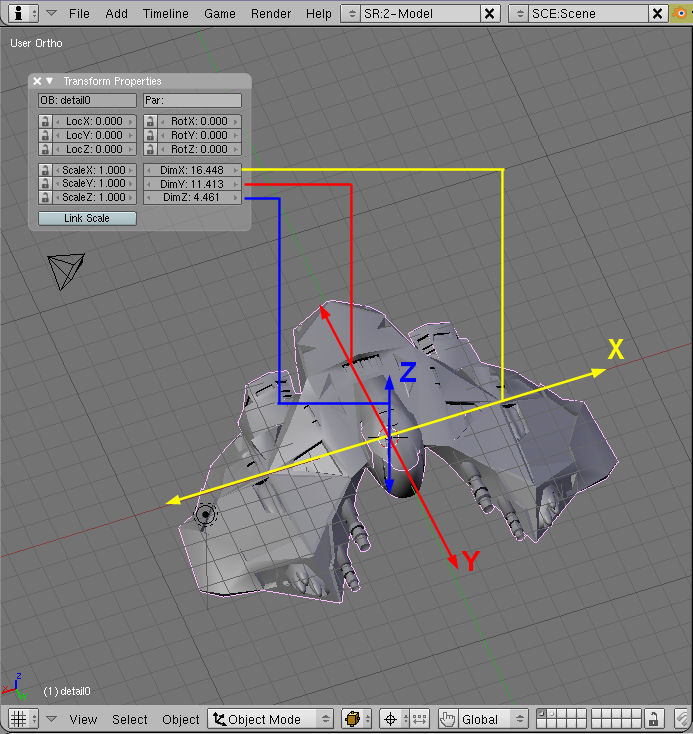The width and height of the screenshot is (693, 734).
Task: Open the Object Mode dropdown
Action: pyautogui.click(x=271, y=719)
